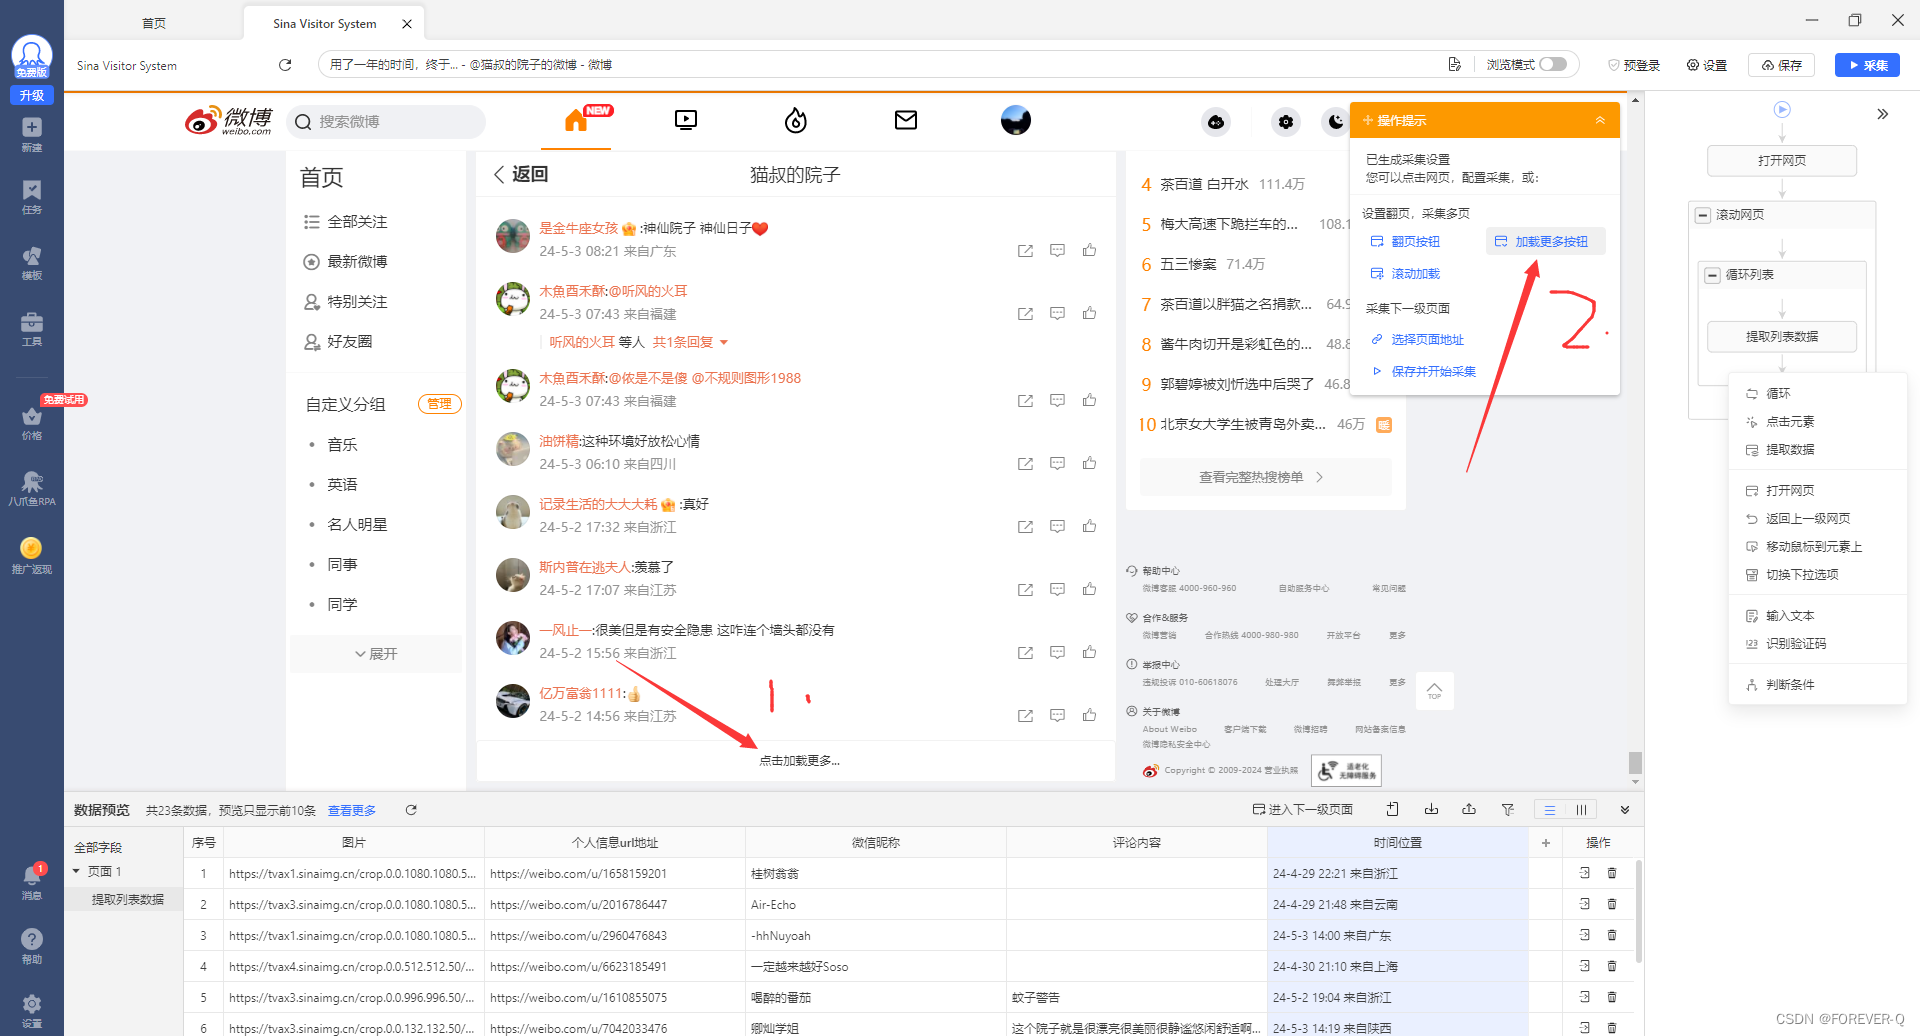The height and width of the screenshot is (1036, 1920).
Task: Open the sidebar 设置 gear icon
Action: (32, 1010)
